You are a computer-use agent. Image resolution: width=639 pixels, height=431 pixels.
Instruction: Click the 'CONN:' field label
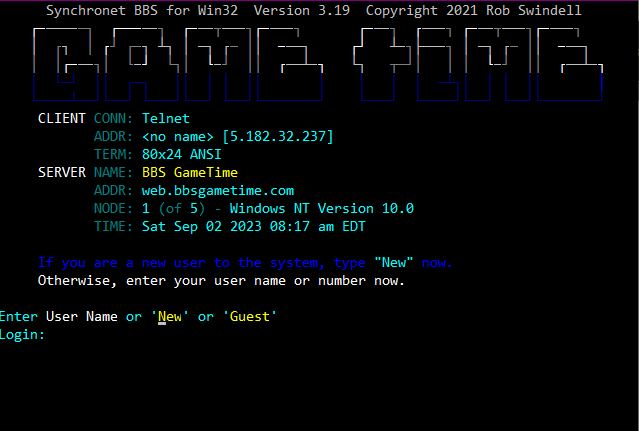coord(113,119)
